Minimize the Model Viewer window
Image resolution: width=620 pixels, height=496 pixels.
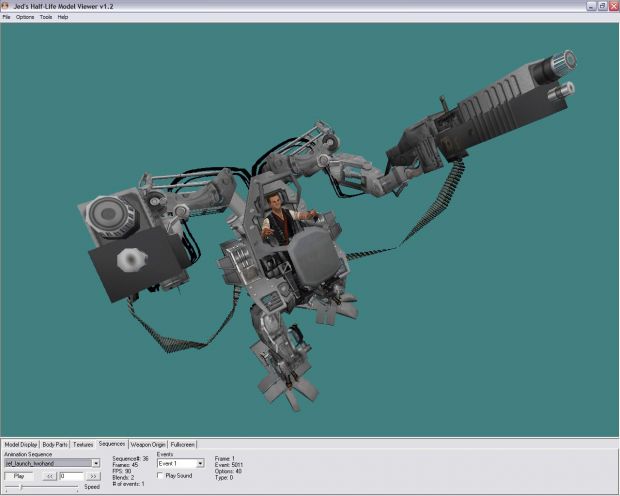(x=591, y=6)
